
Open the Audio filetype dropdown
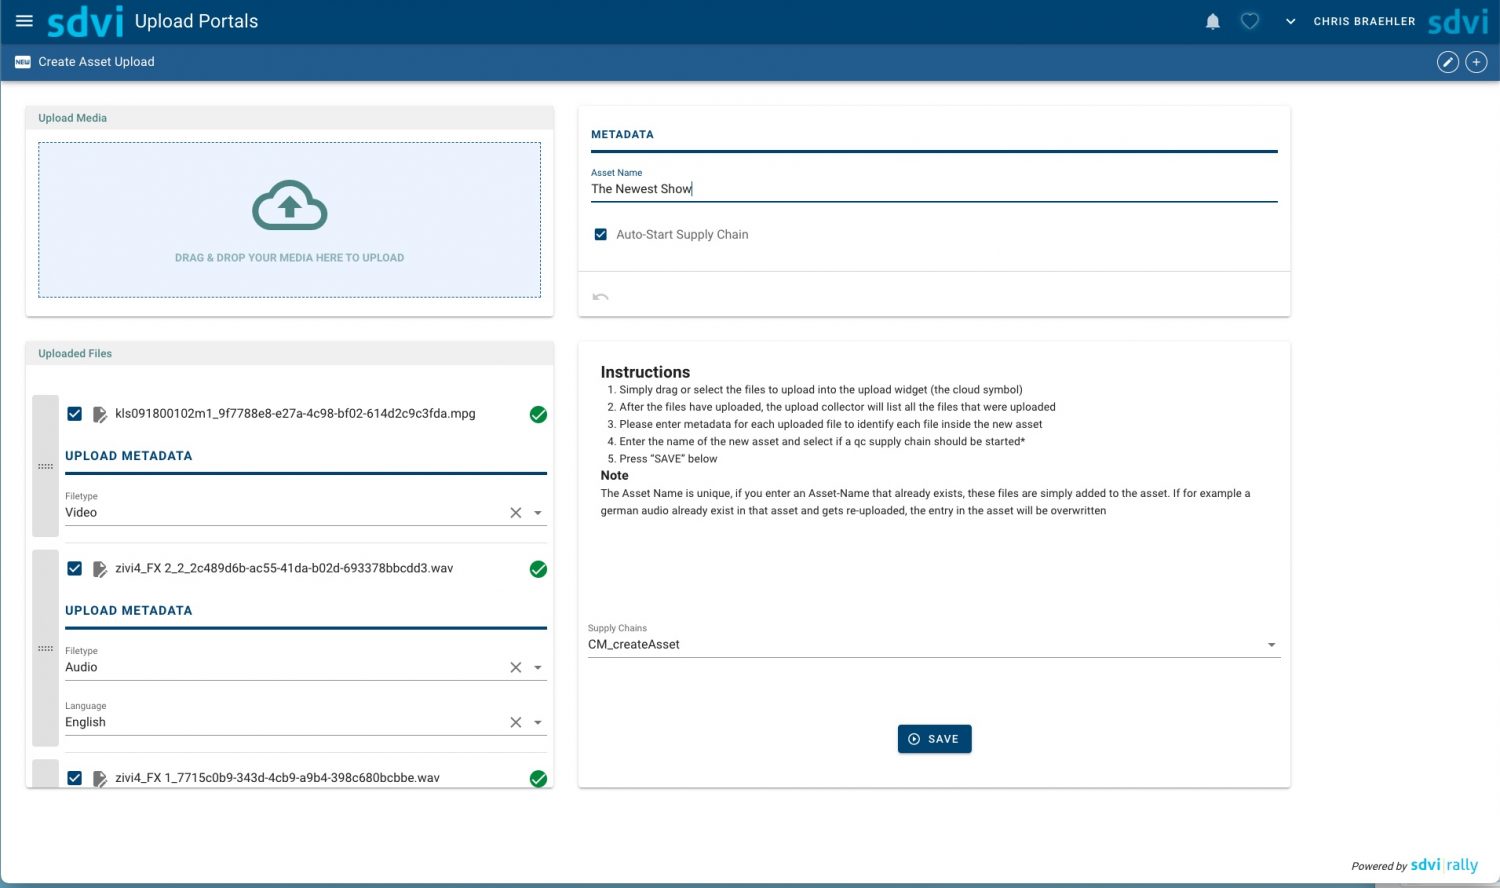(x=538, y=667)
